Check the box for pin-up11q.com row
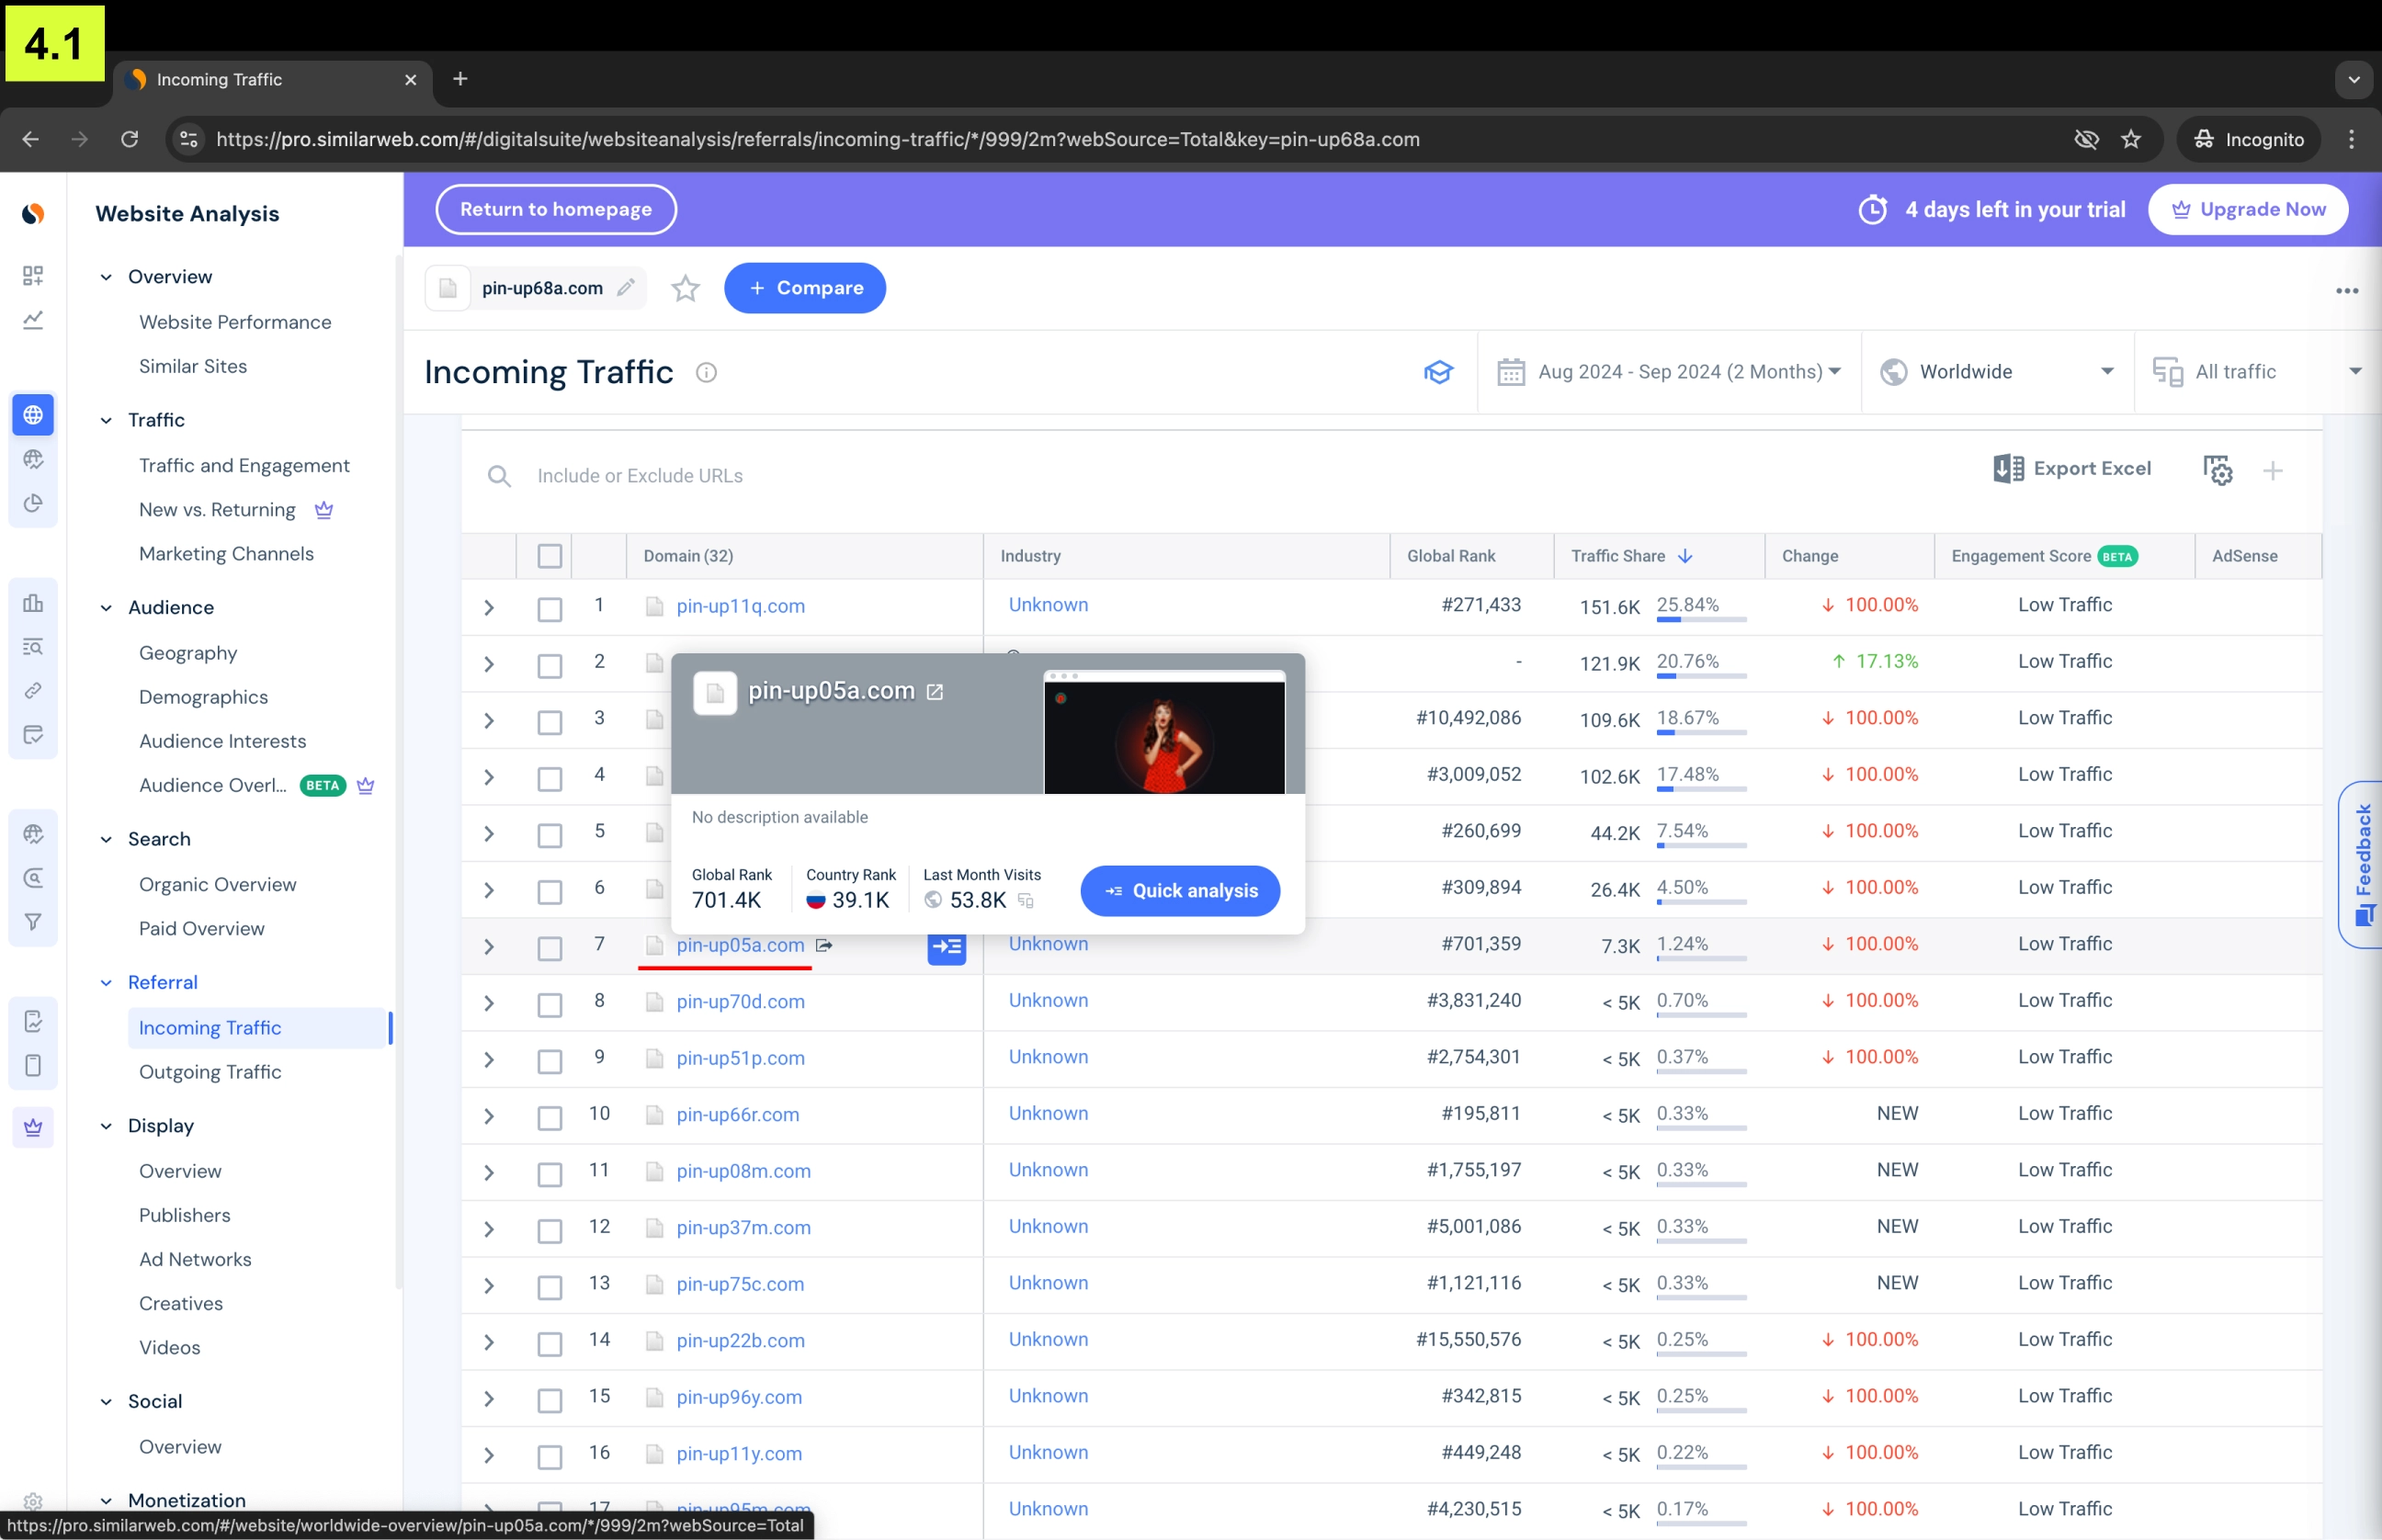 tap(549, 608)
